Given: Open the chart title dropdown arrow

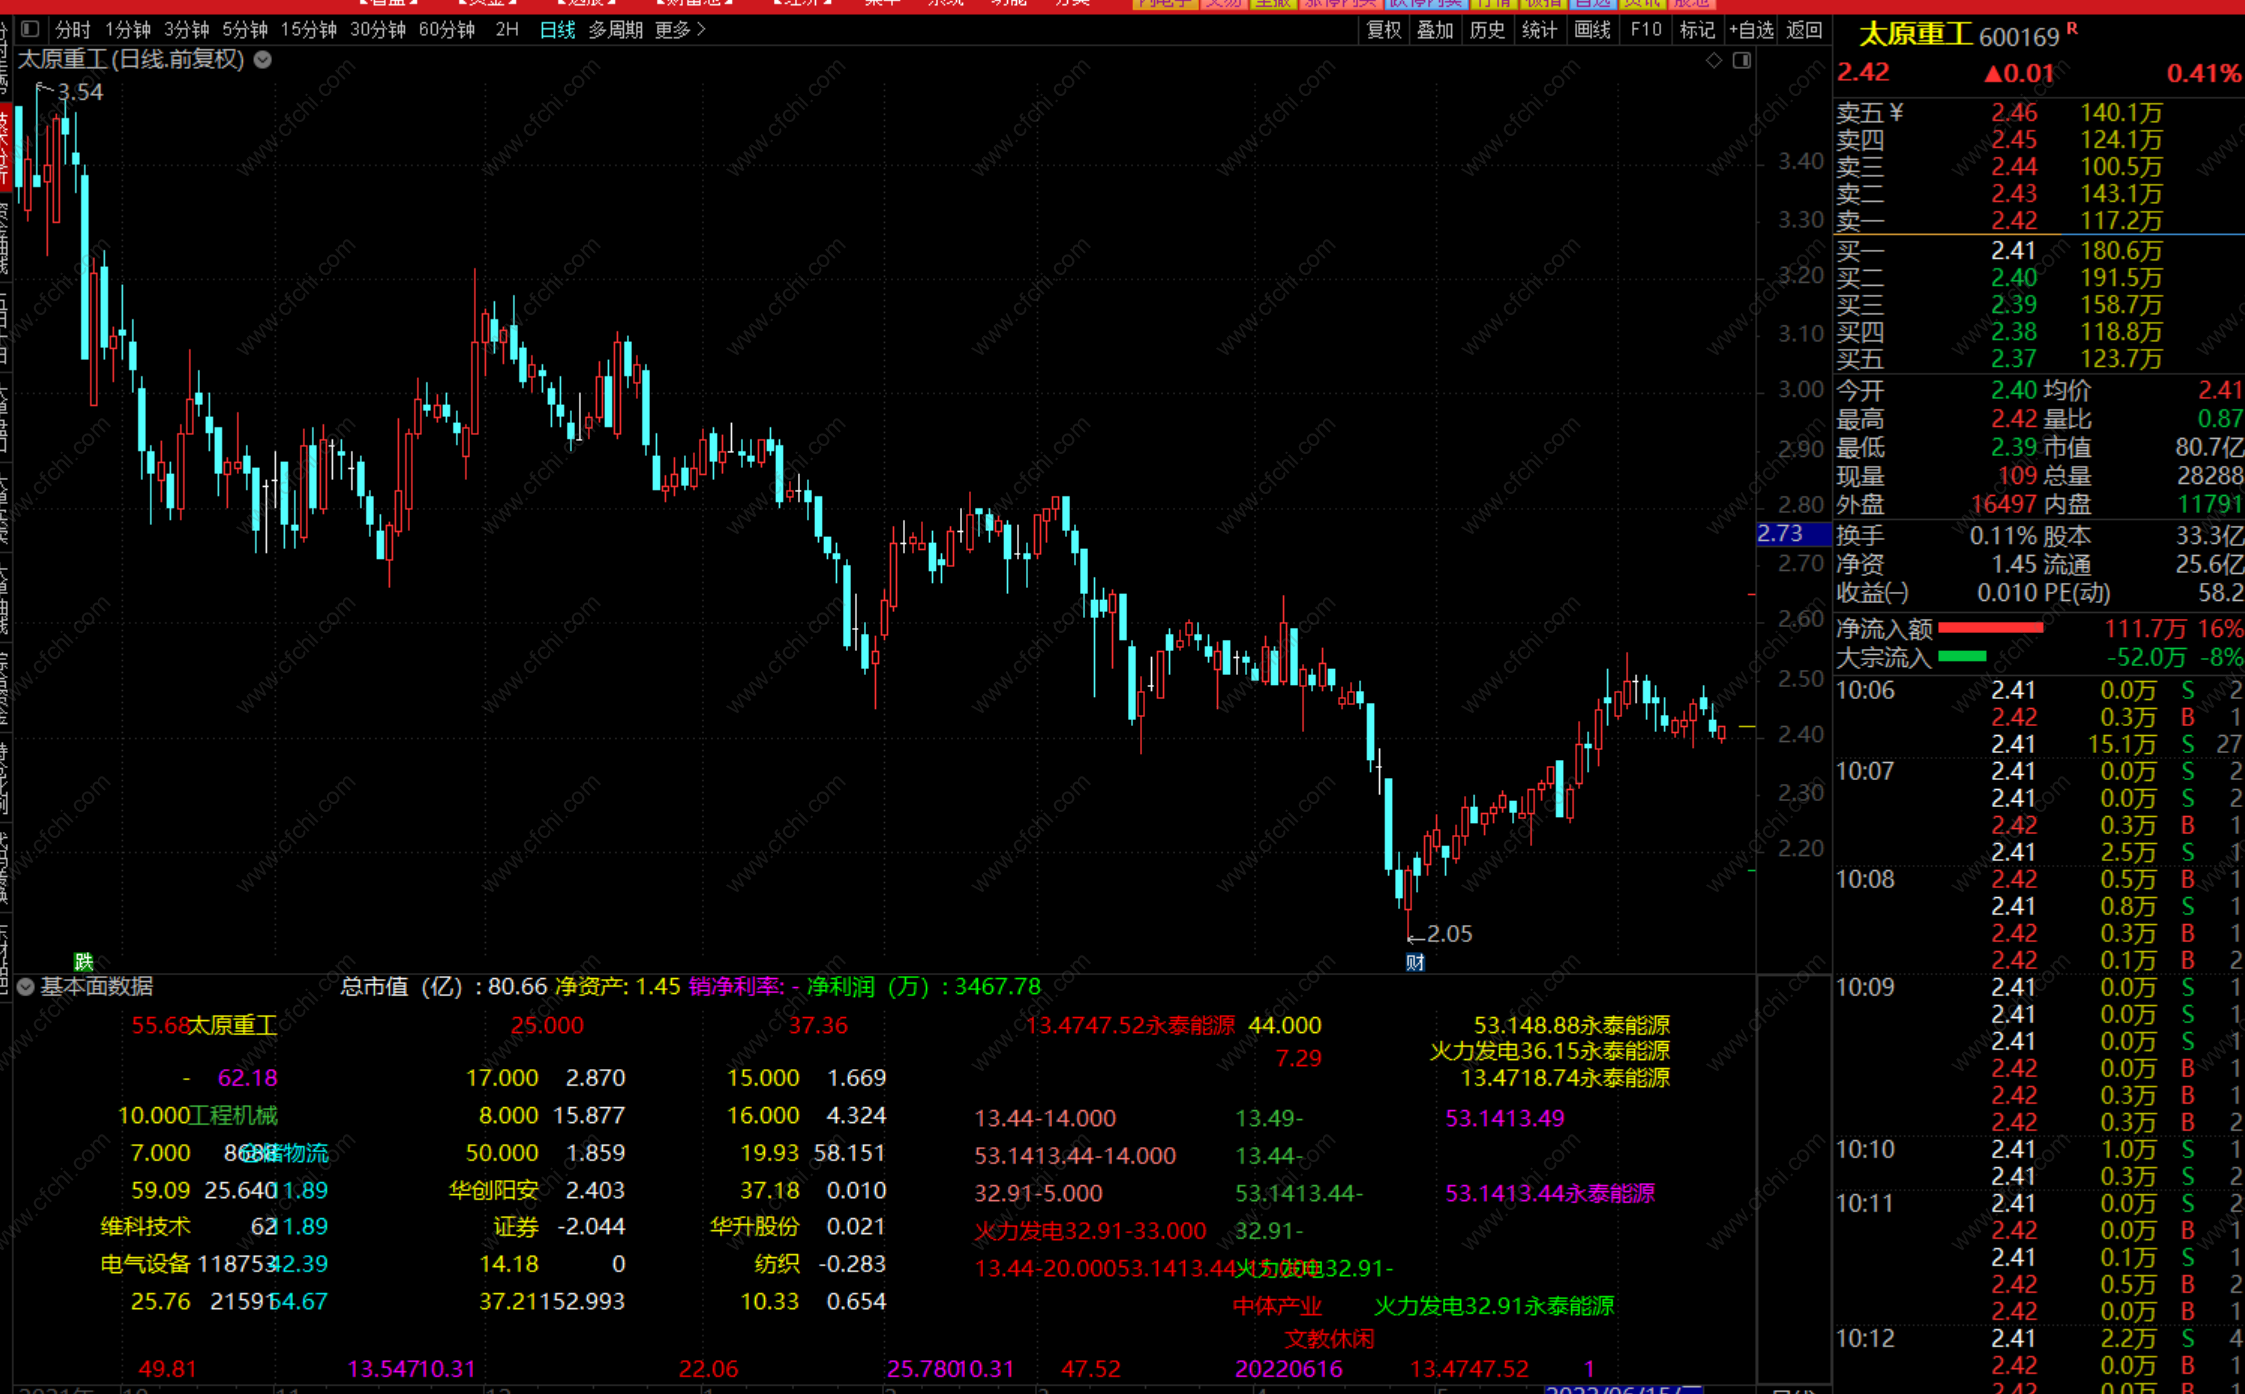Looking at the screenshot, I should coord(263,60).
